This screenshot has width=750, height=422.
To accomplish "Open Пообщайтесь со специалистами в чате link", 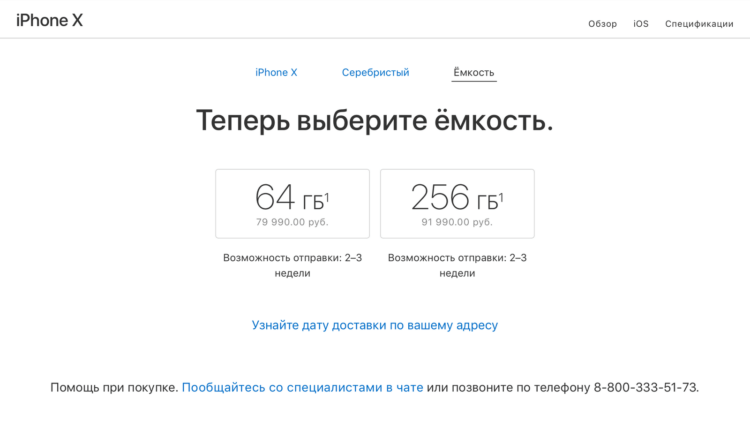I will [302, 387].
